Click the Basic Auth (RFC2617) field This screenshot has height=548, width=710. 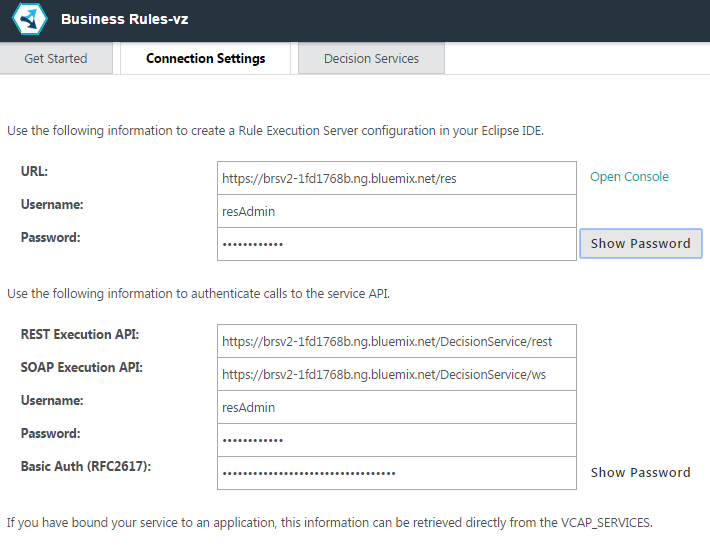pos(397,473)
